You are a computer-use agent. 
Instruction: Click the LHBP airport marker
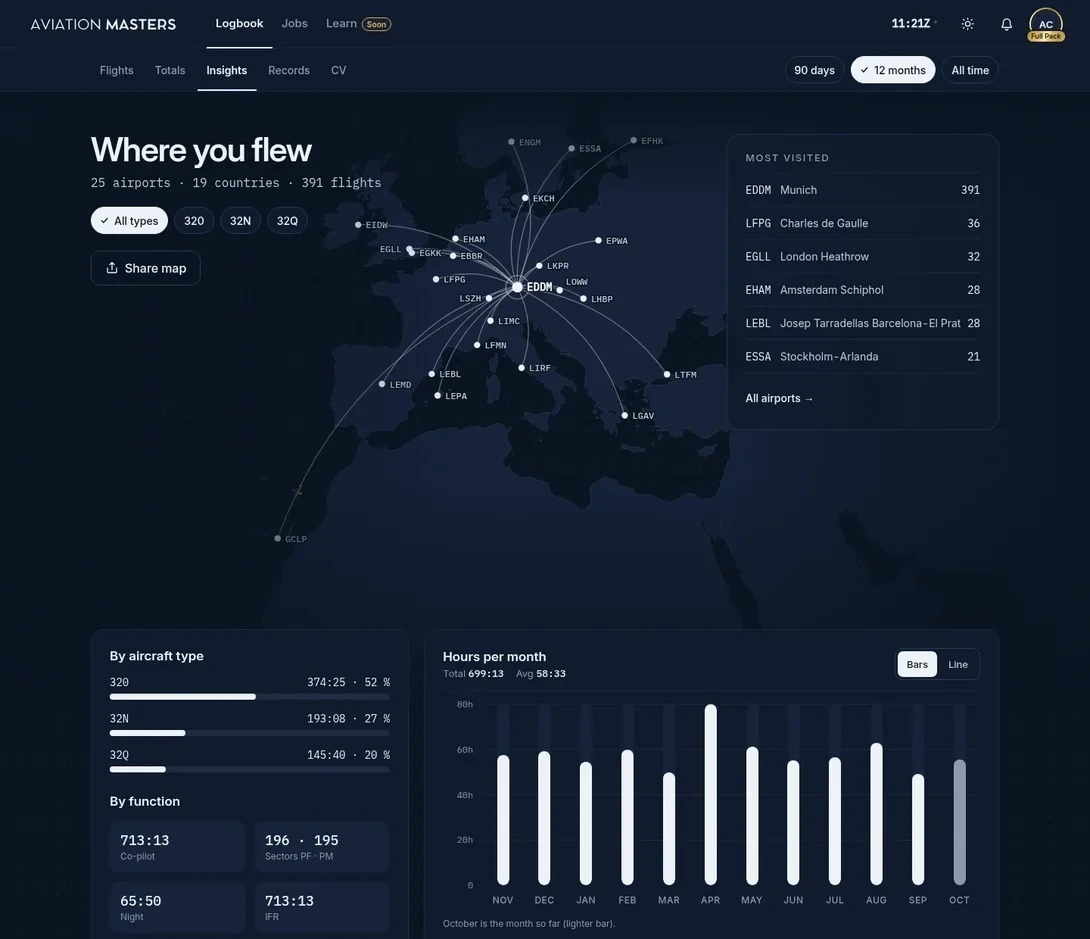583,299
